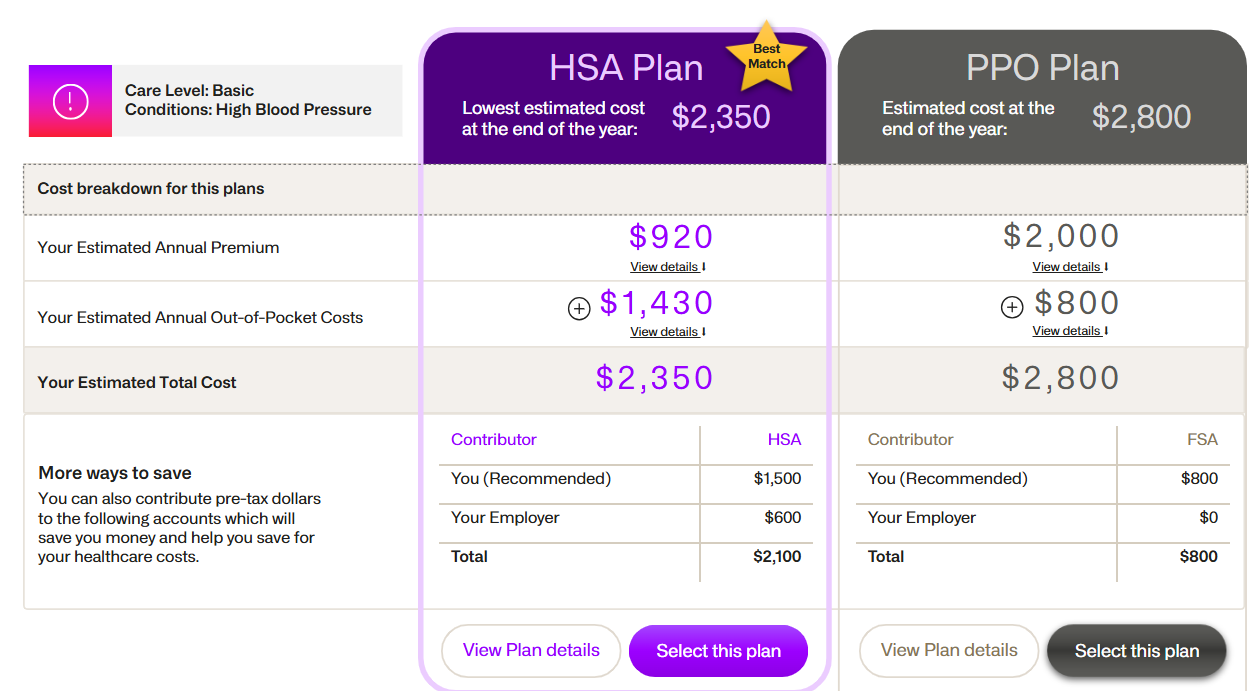This screenshot has width=1251, height=691.
Task: Click HSA estimated total cost $2,350
Action: pyautogui.click(x=655, y=378)
